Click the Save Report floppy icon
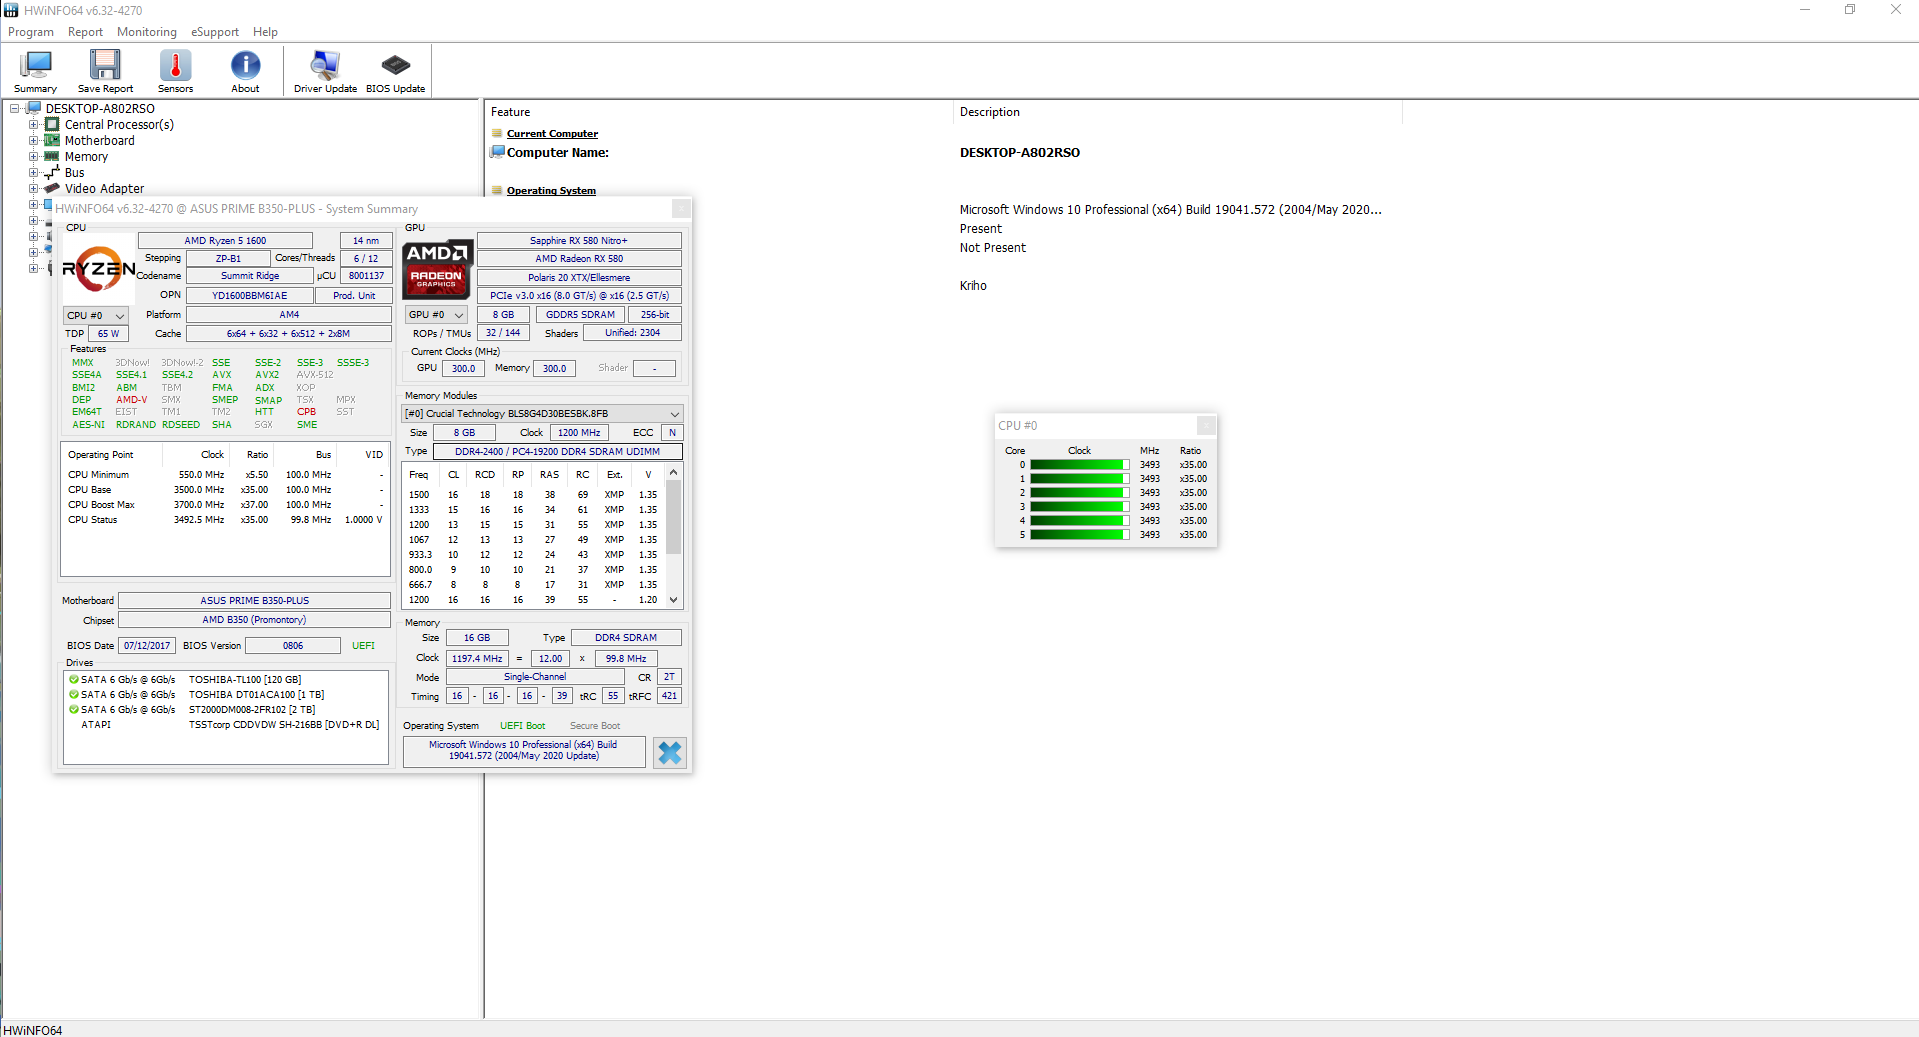1919x1037 pixels. click(x=105, y=65)
